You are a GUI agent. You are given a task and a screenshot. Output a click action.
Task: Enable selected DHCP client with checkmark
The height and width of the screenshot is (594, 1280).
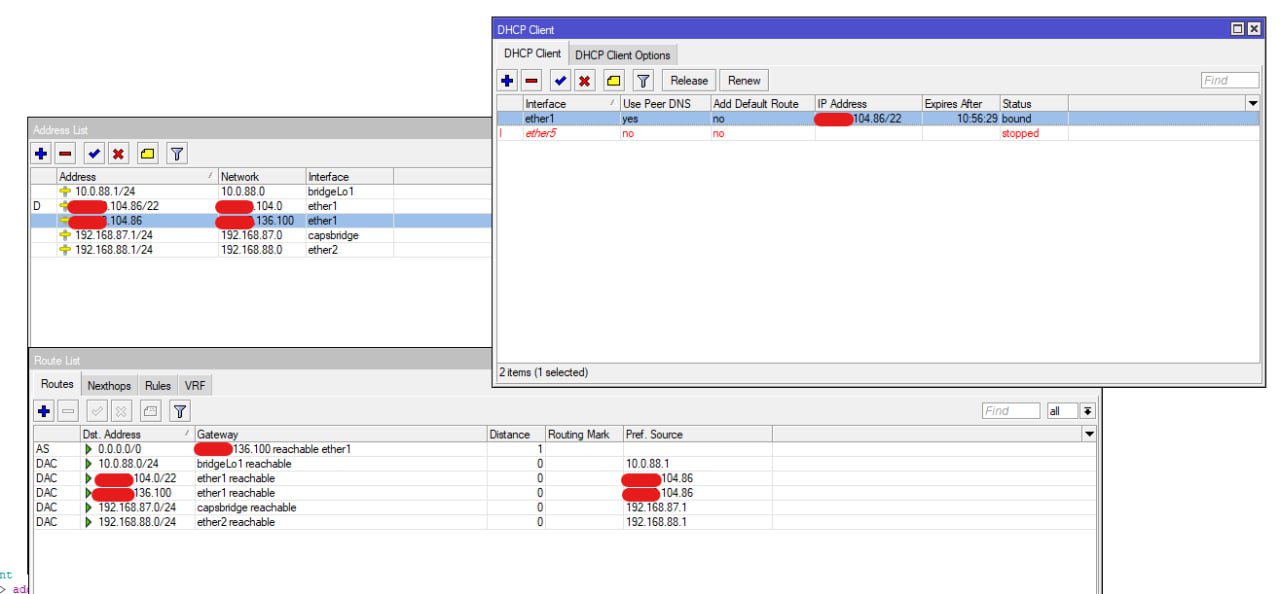pyautogui.click(x=560, y=81)
